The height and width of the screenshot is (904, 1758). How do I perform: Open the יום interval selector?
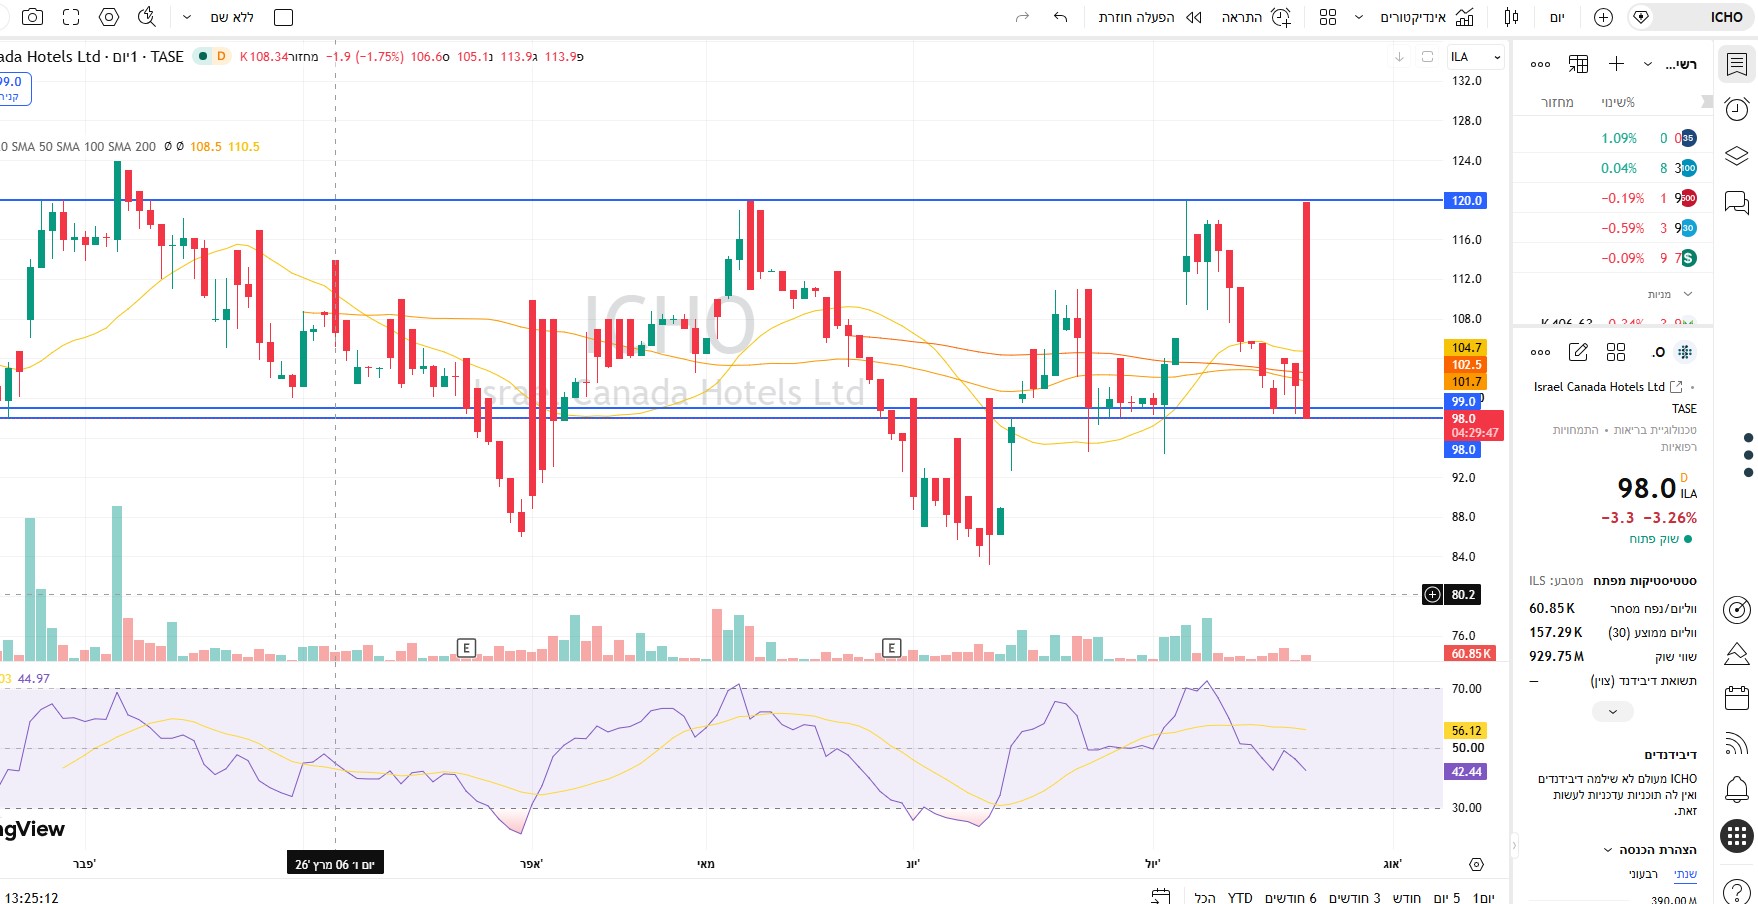1557,17
